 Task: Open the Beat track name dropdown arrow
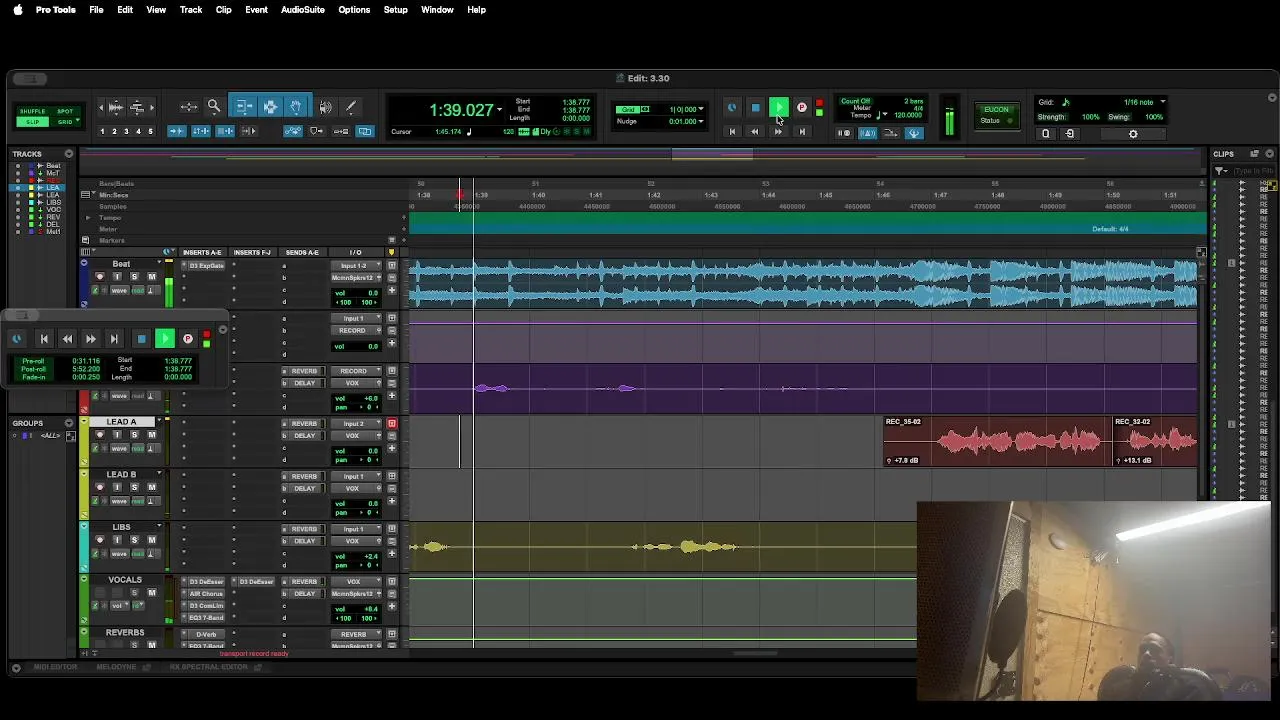click(159, 263)
